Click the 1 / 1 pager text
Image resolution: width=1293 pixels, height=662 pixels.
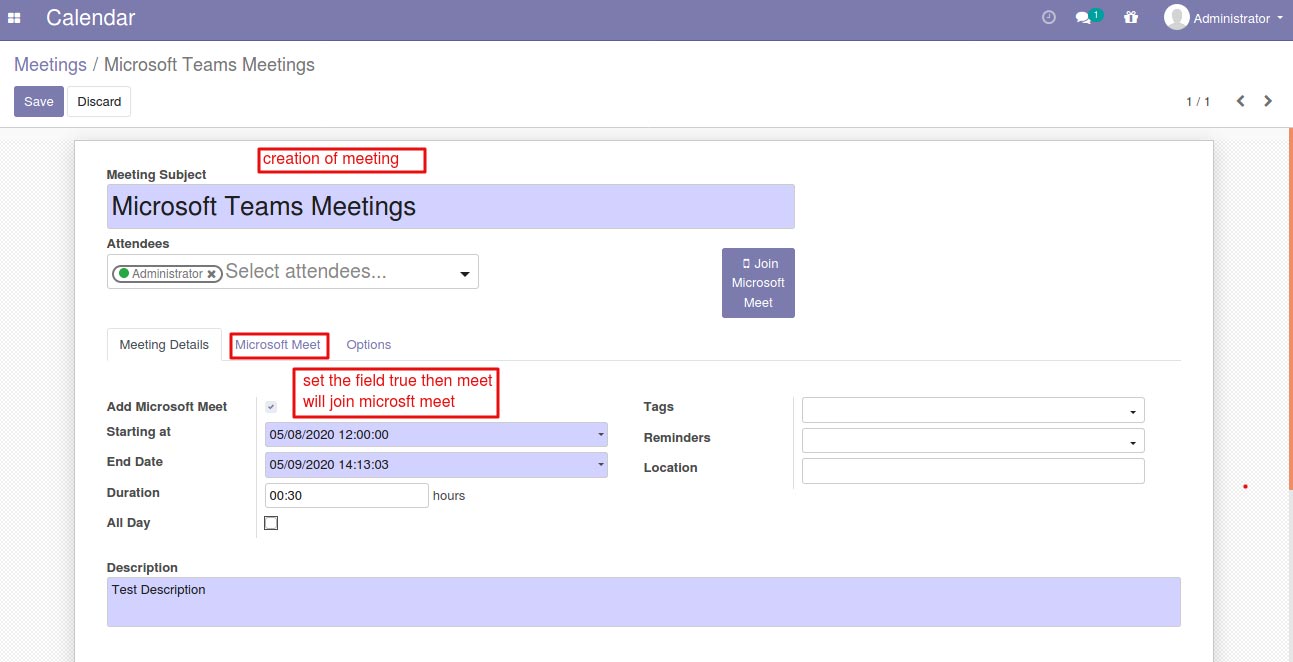[x=1198, y=102]
